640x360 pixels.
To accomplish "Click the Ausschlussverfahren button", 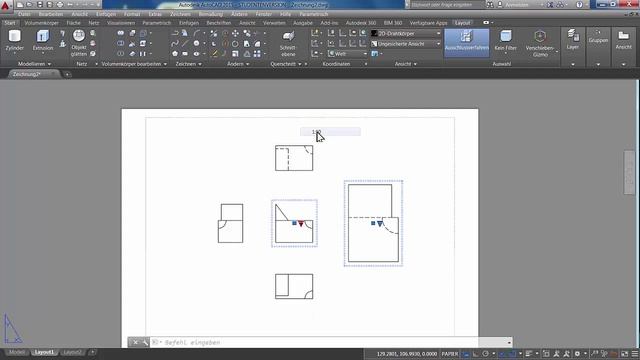I will click(467, 42).
